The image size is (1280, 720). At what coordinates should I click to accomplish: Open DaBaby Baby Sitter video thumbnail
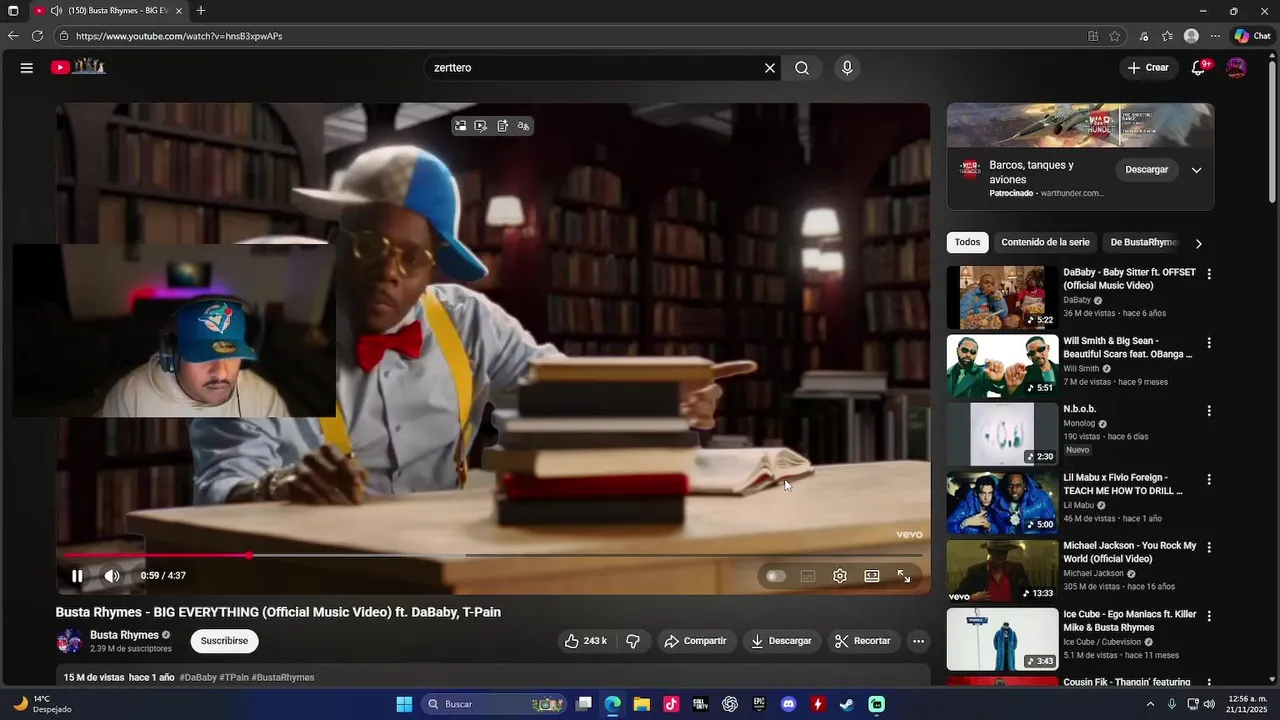(1002, 298)
